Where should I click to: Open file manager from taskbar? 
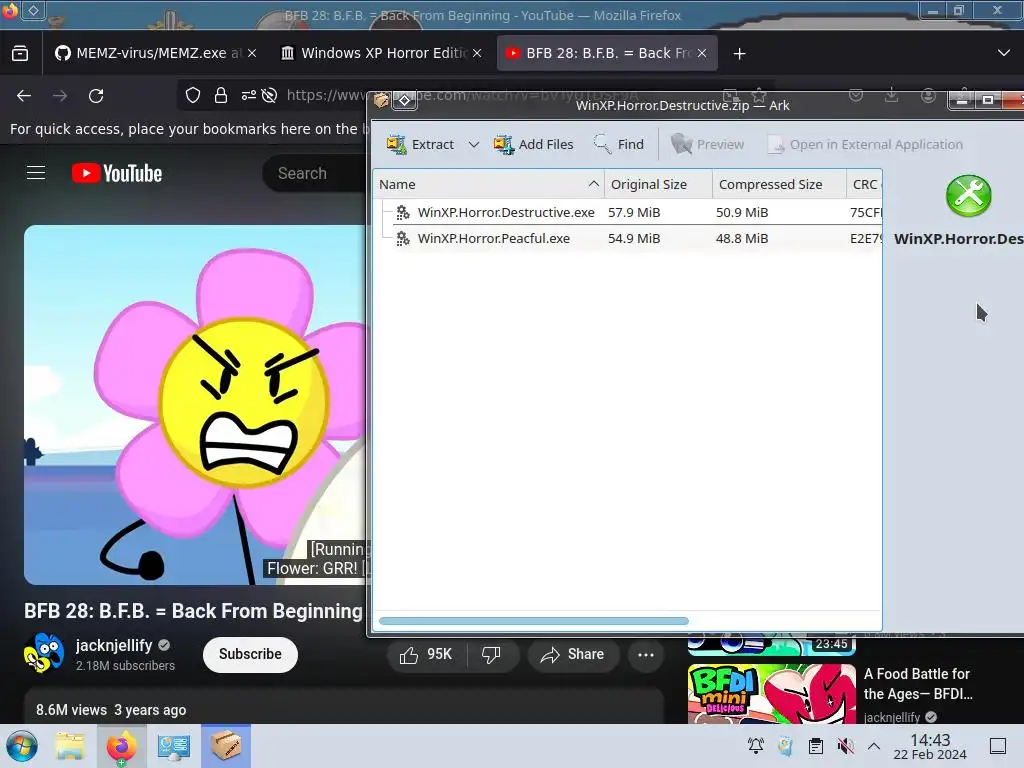[x=71, y=746]
